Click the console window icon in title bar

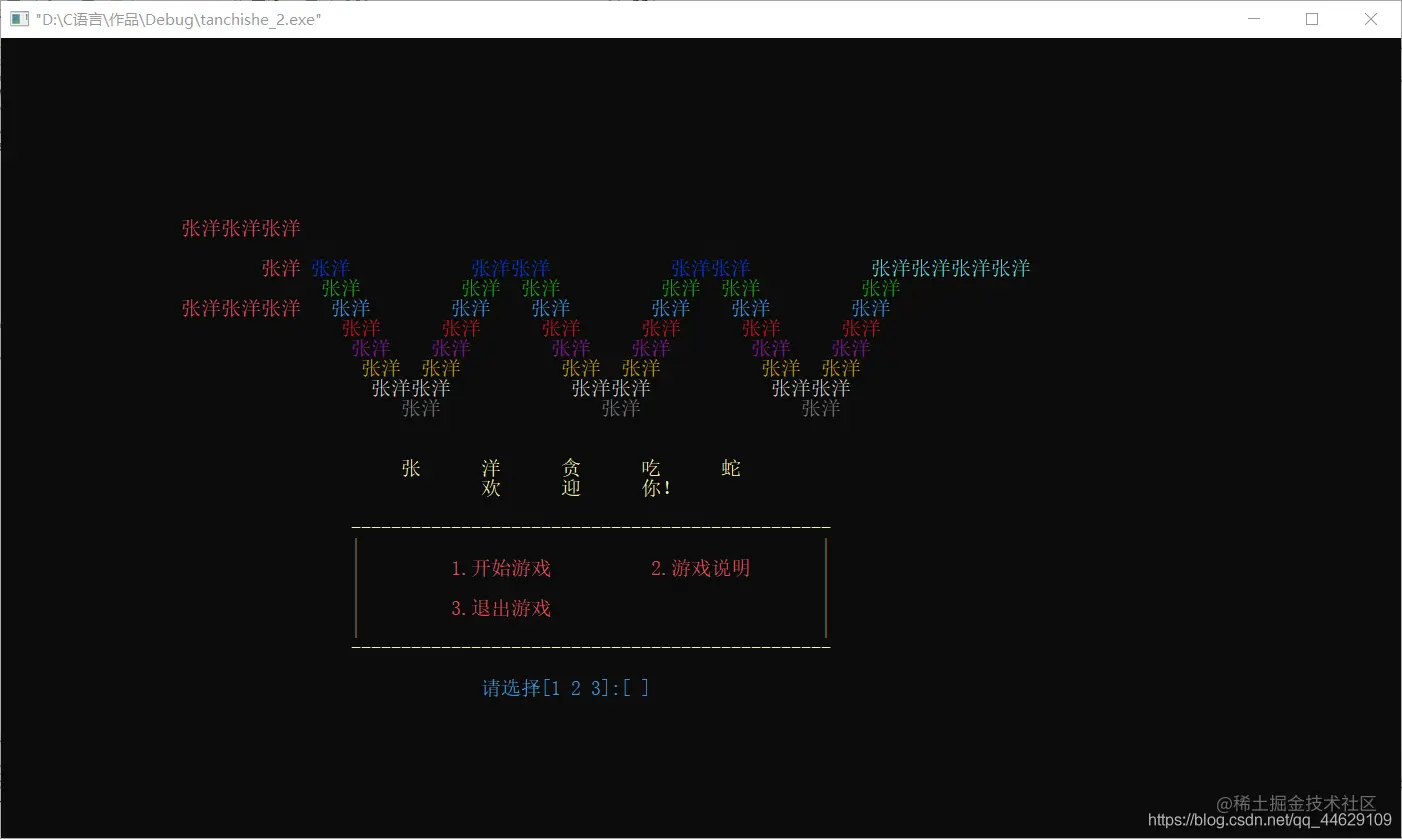click(x=18, y=18)
